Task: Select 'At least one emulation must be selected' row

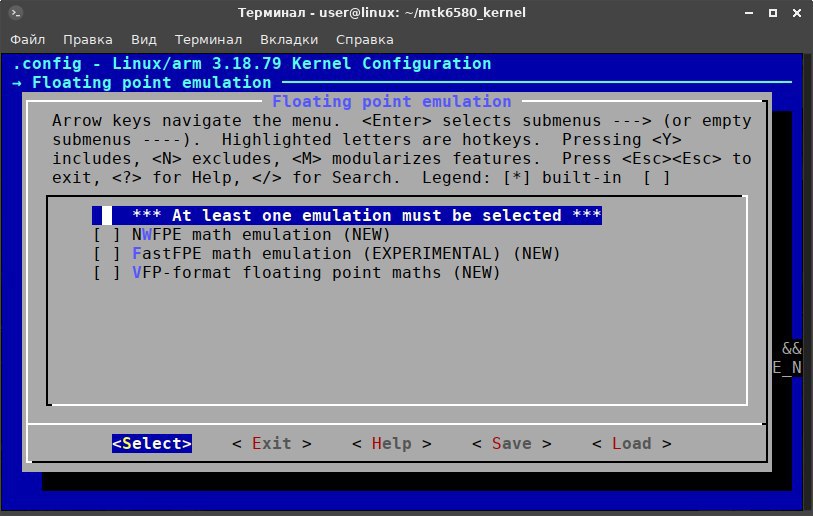Action: pos(347,216)
